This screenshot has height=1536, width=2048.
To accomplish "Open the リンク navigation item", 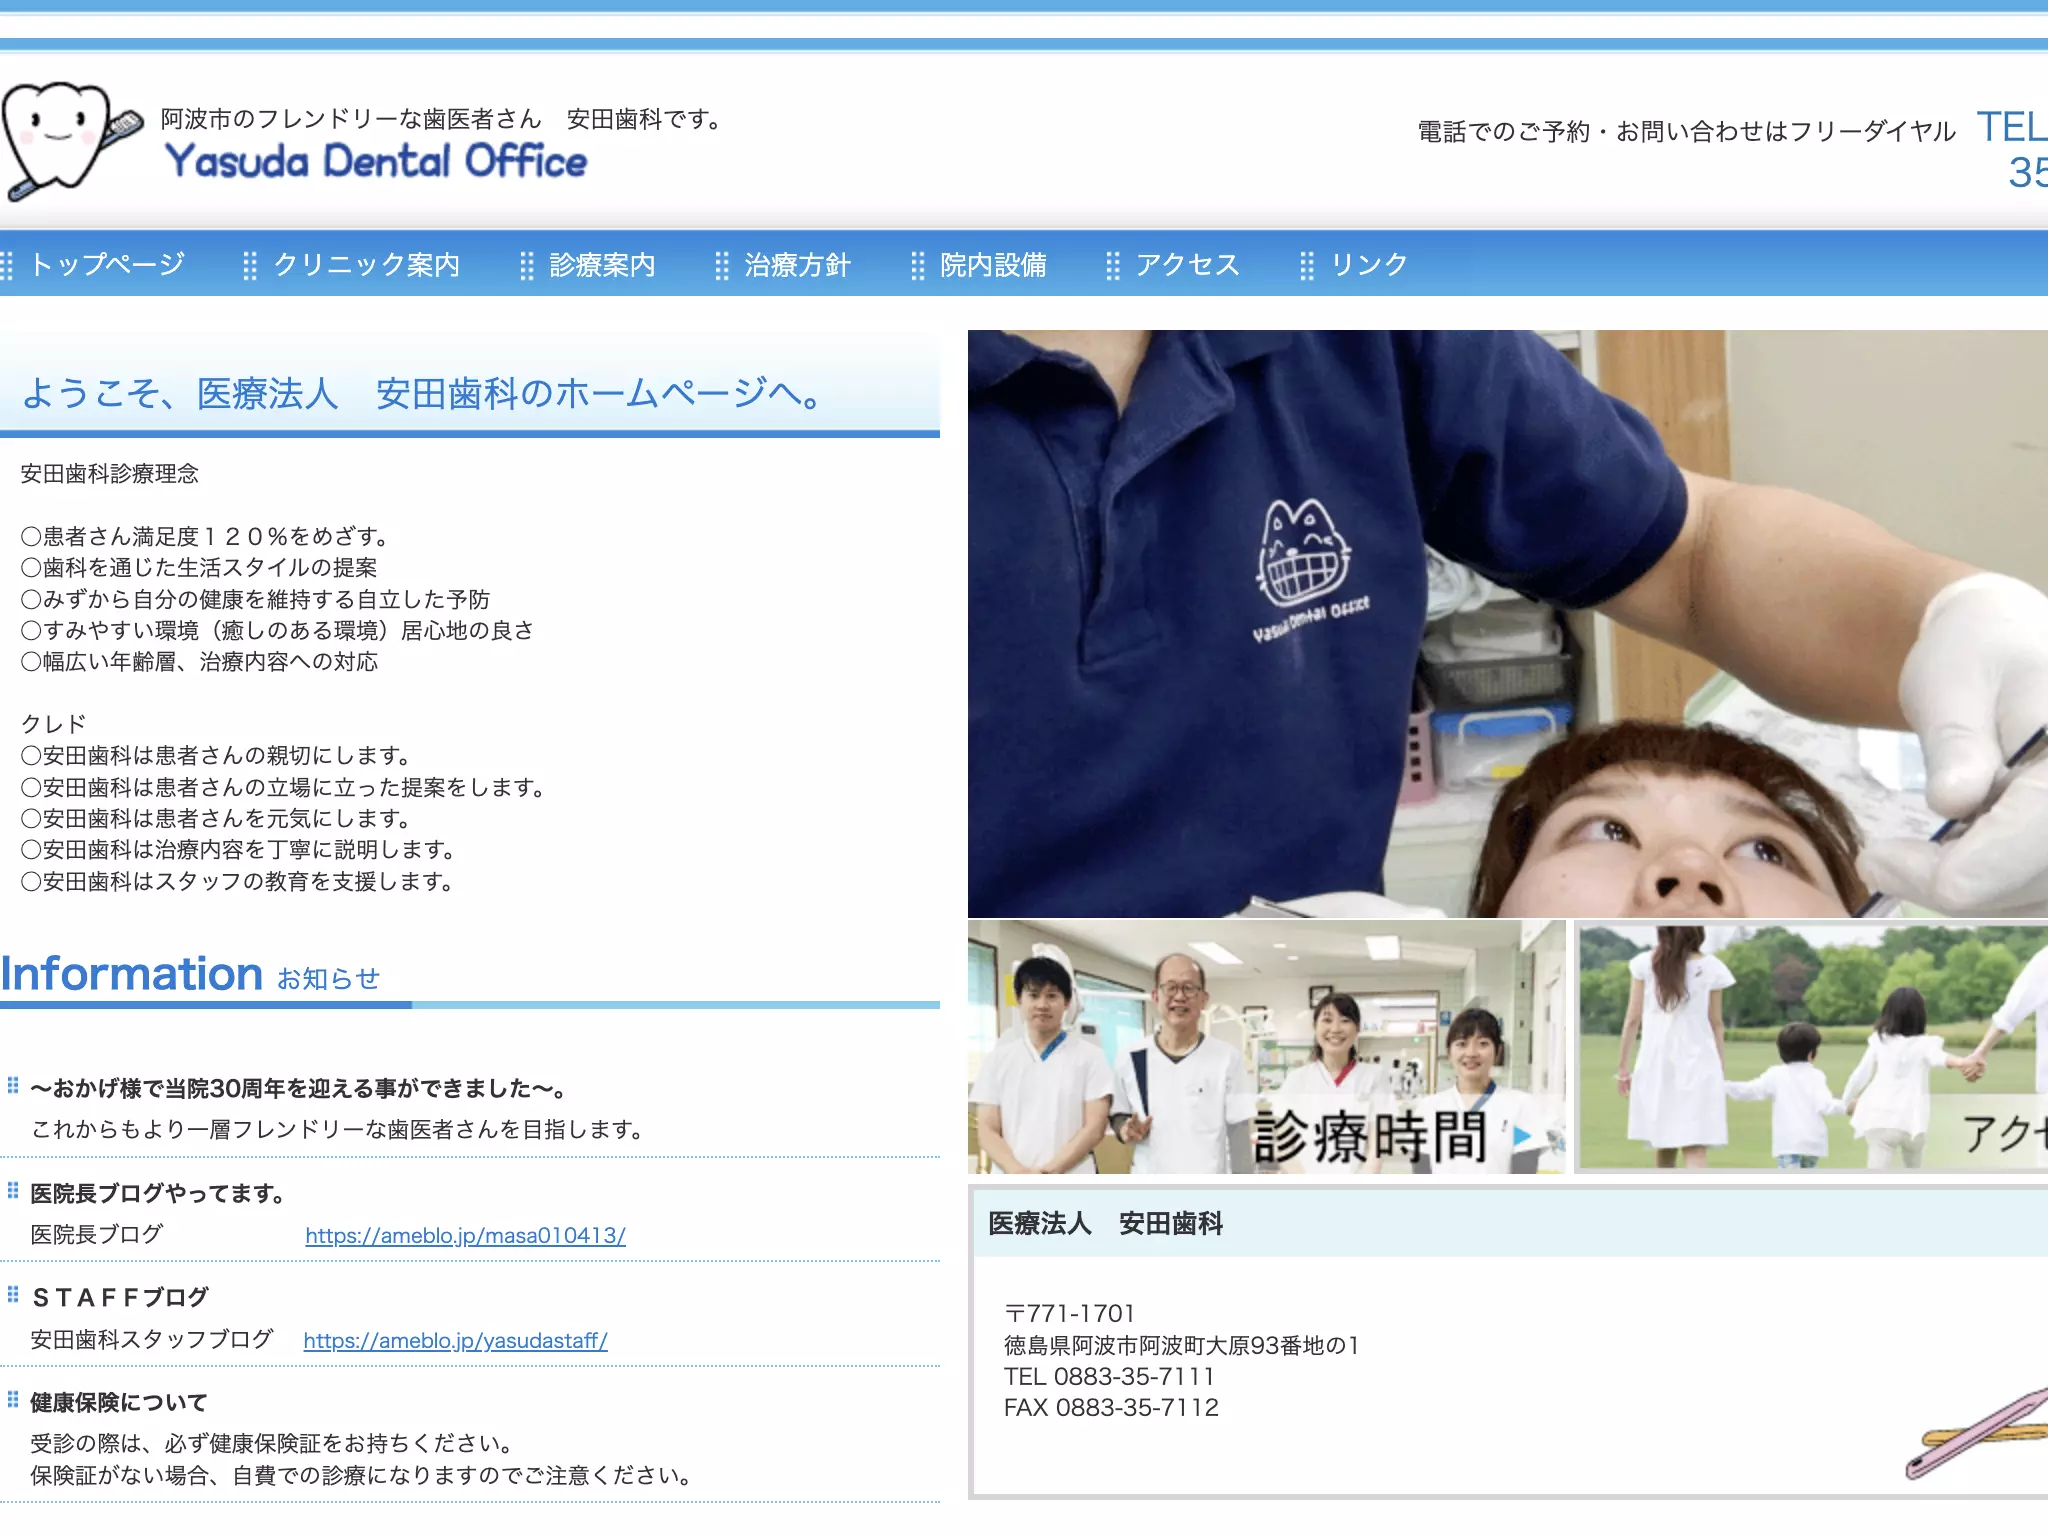I will click(x=1369, y=264).
